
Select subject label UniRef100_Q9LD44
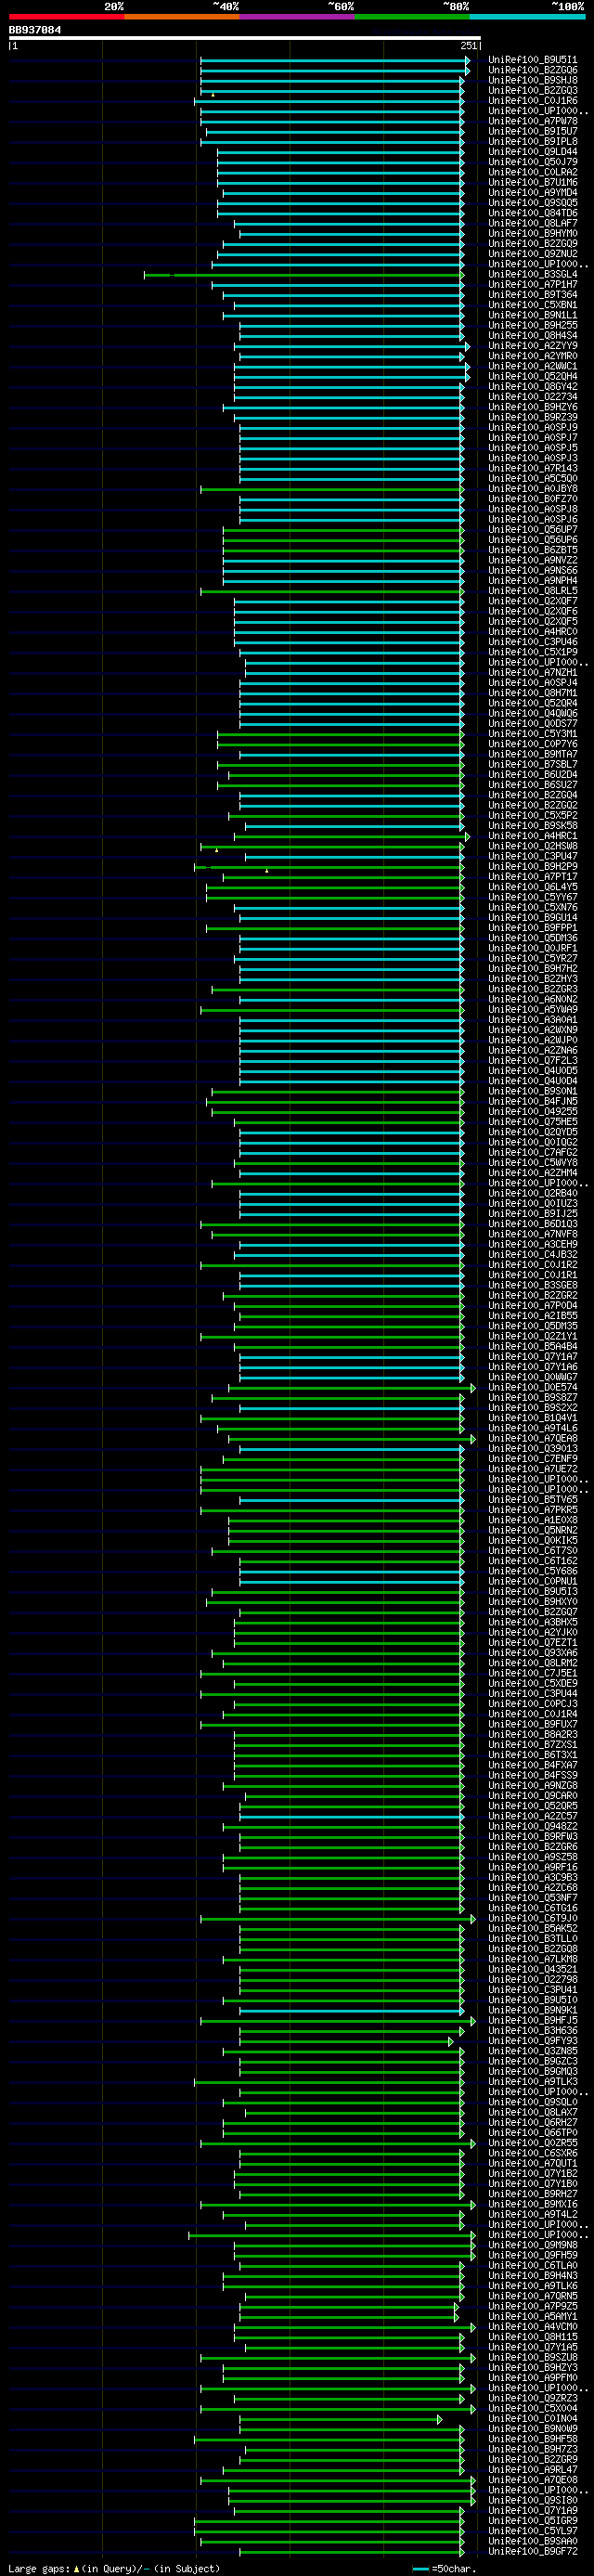[532, 152]
